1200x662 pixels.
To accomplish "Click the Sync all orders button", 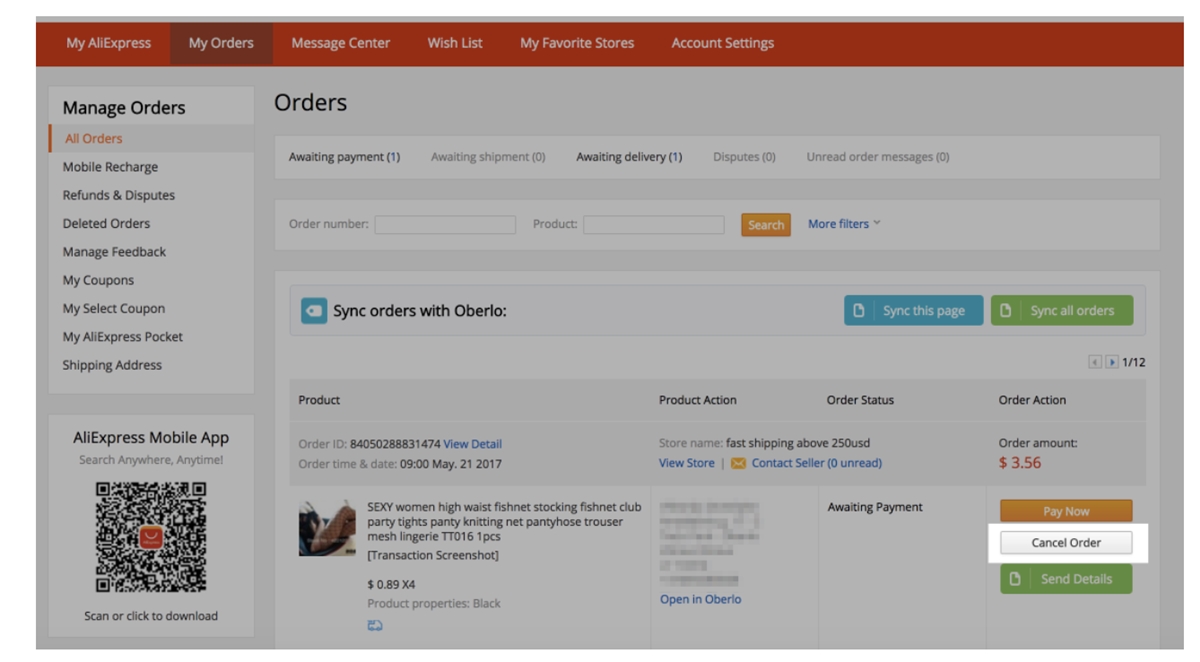I will pyautogui.click(x=1062, y=311).
